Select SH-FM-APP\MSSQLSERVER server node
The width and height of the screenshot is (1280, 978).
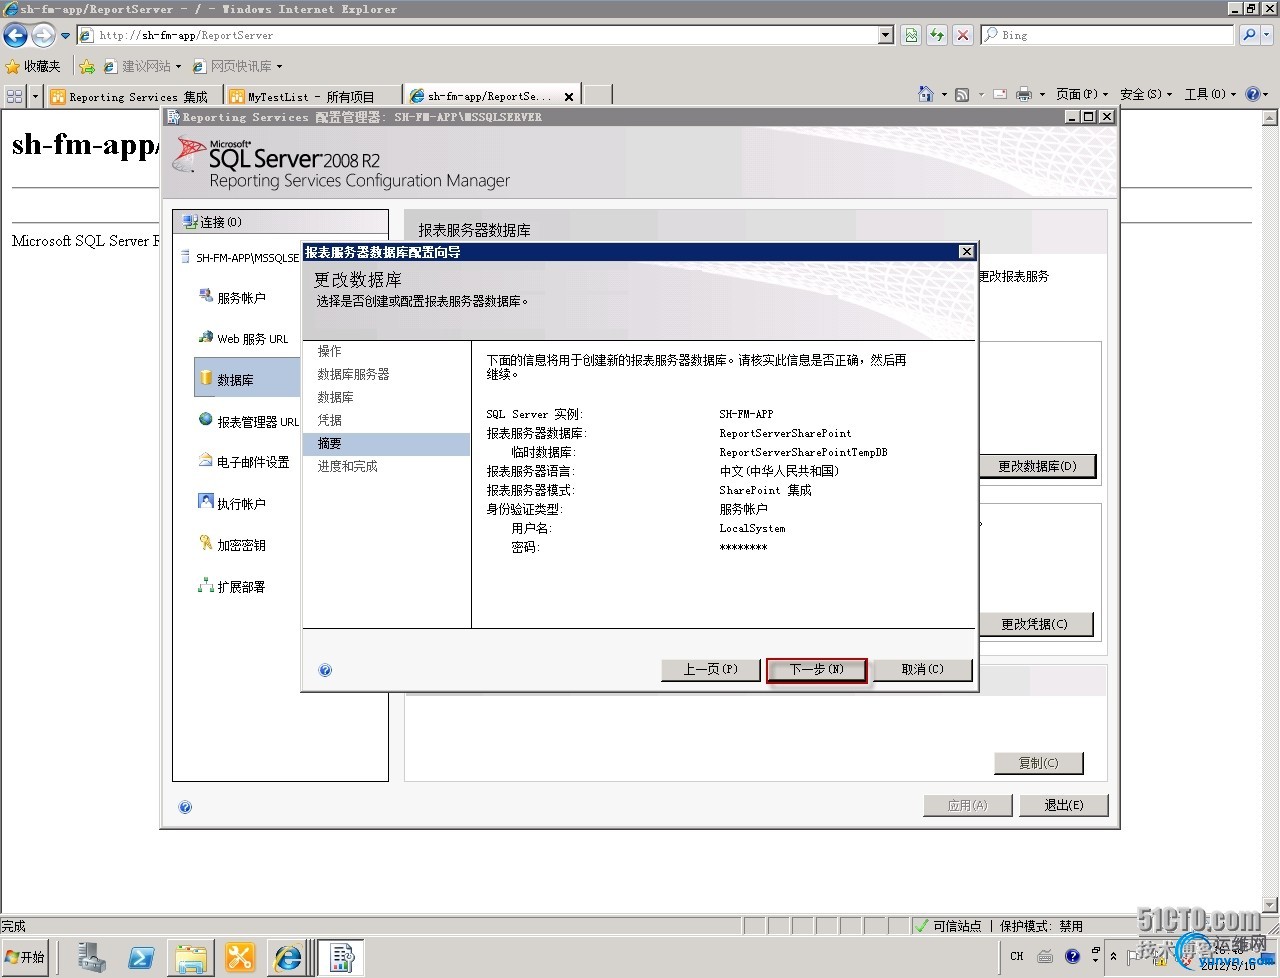(x=240, y=257)
